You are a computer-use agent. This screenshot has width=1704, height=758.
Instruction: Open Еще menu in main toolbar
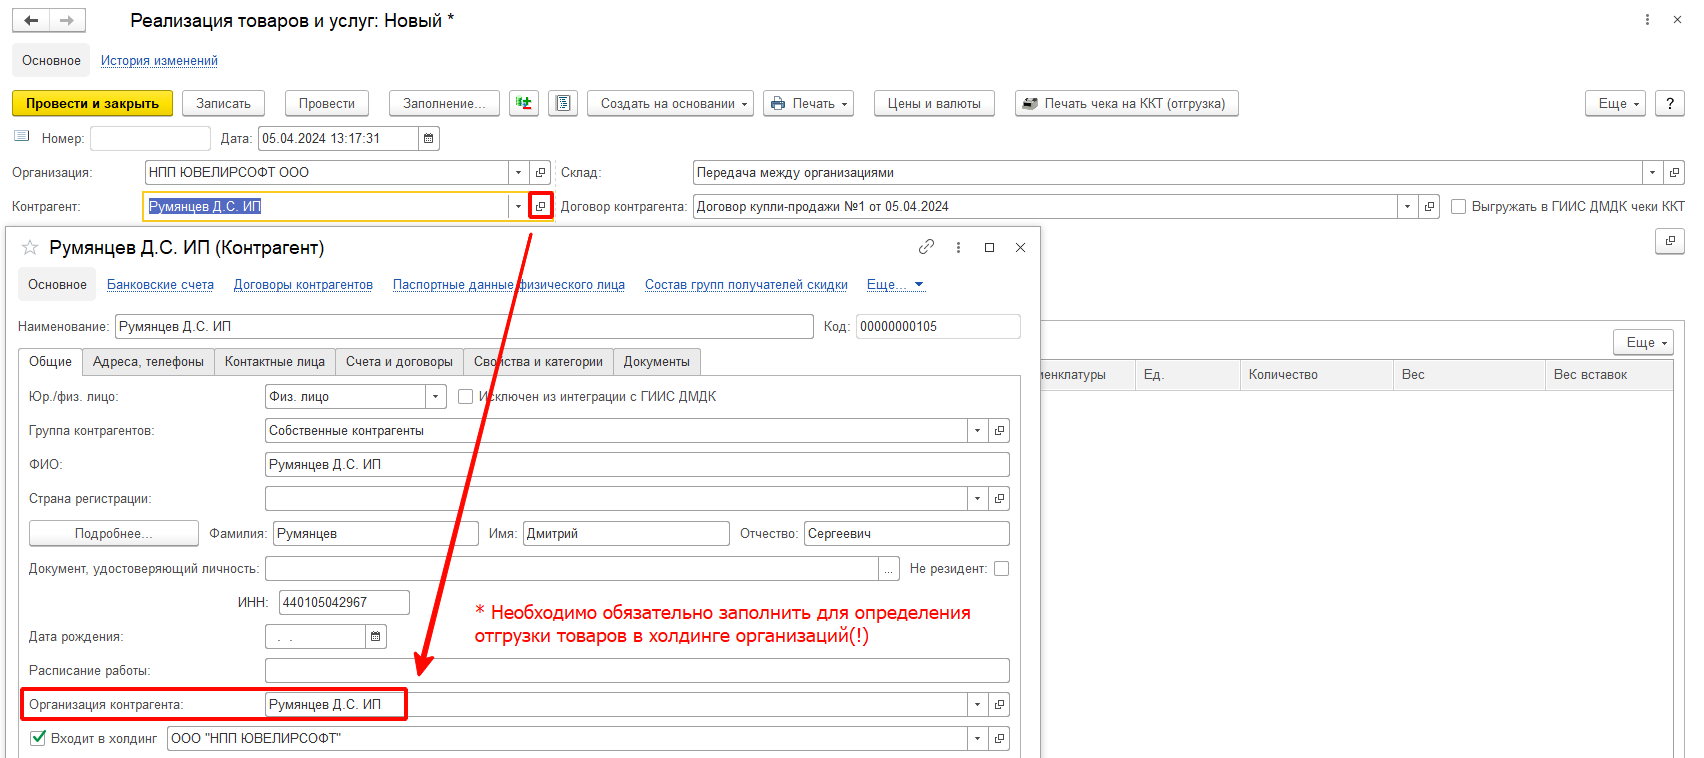click(1615, 103)
